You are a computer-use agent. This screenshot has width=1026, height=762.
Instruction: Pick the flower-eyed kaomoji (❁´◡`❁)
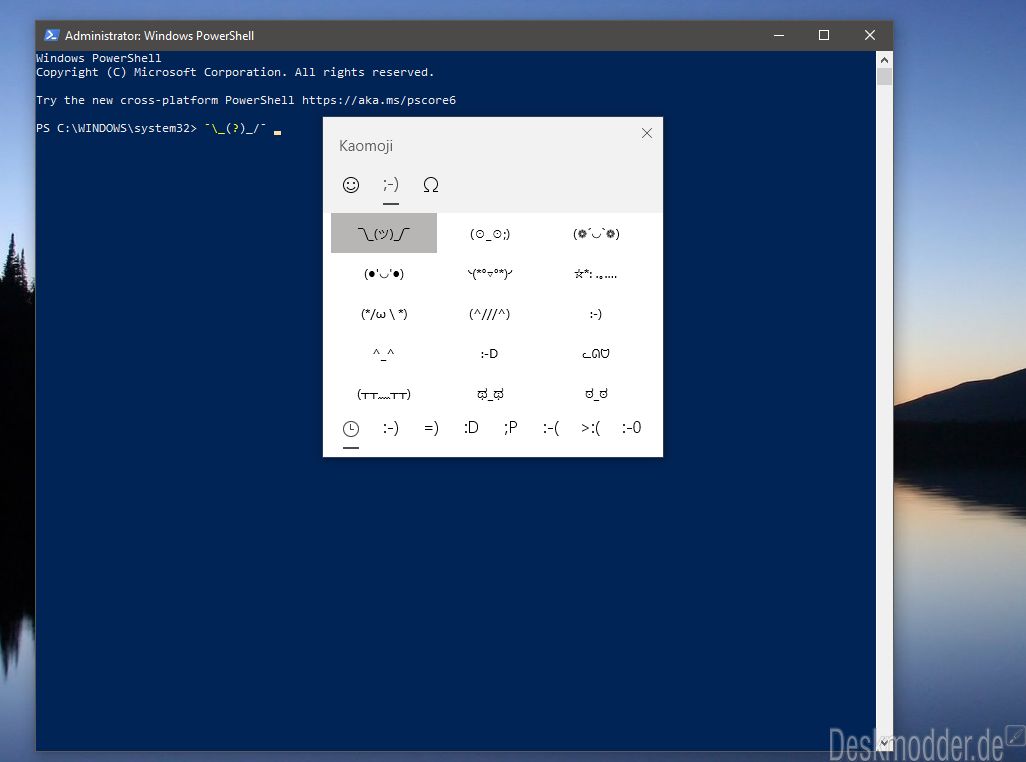click(596, 234)
